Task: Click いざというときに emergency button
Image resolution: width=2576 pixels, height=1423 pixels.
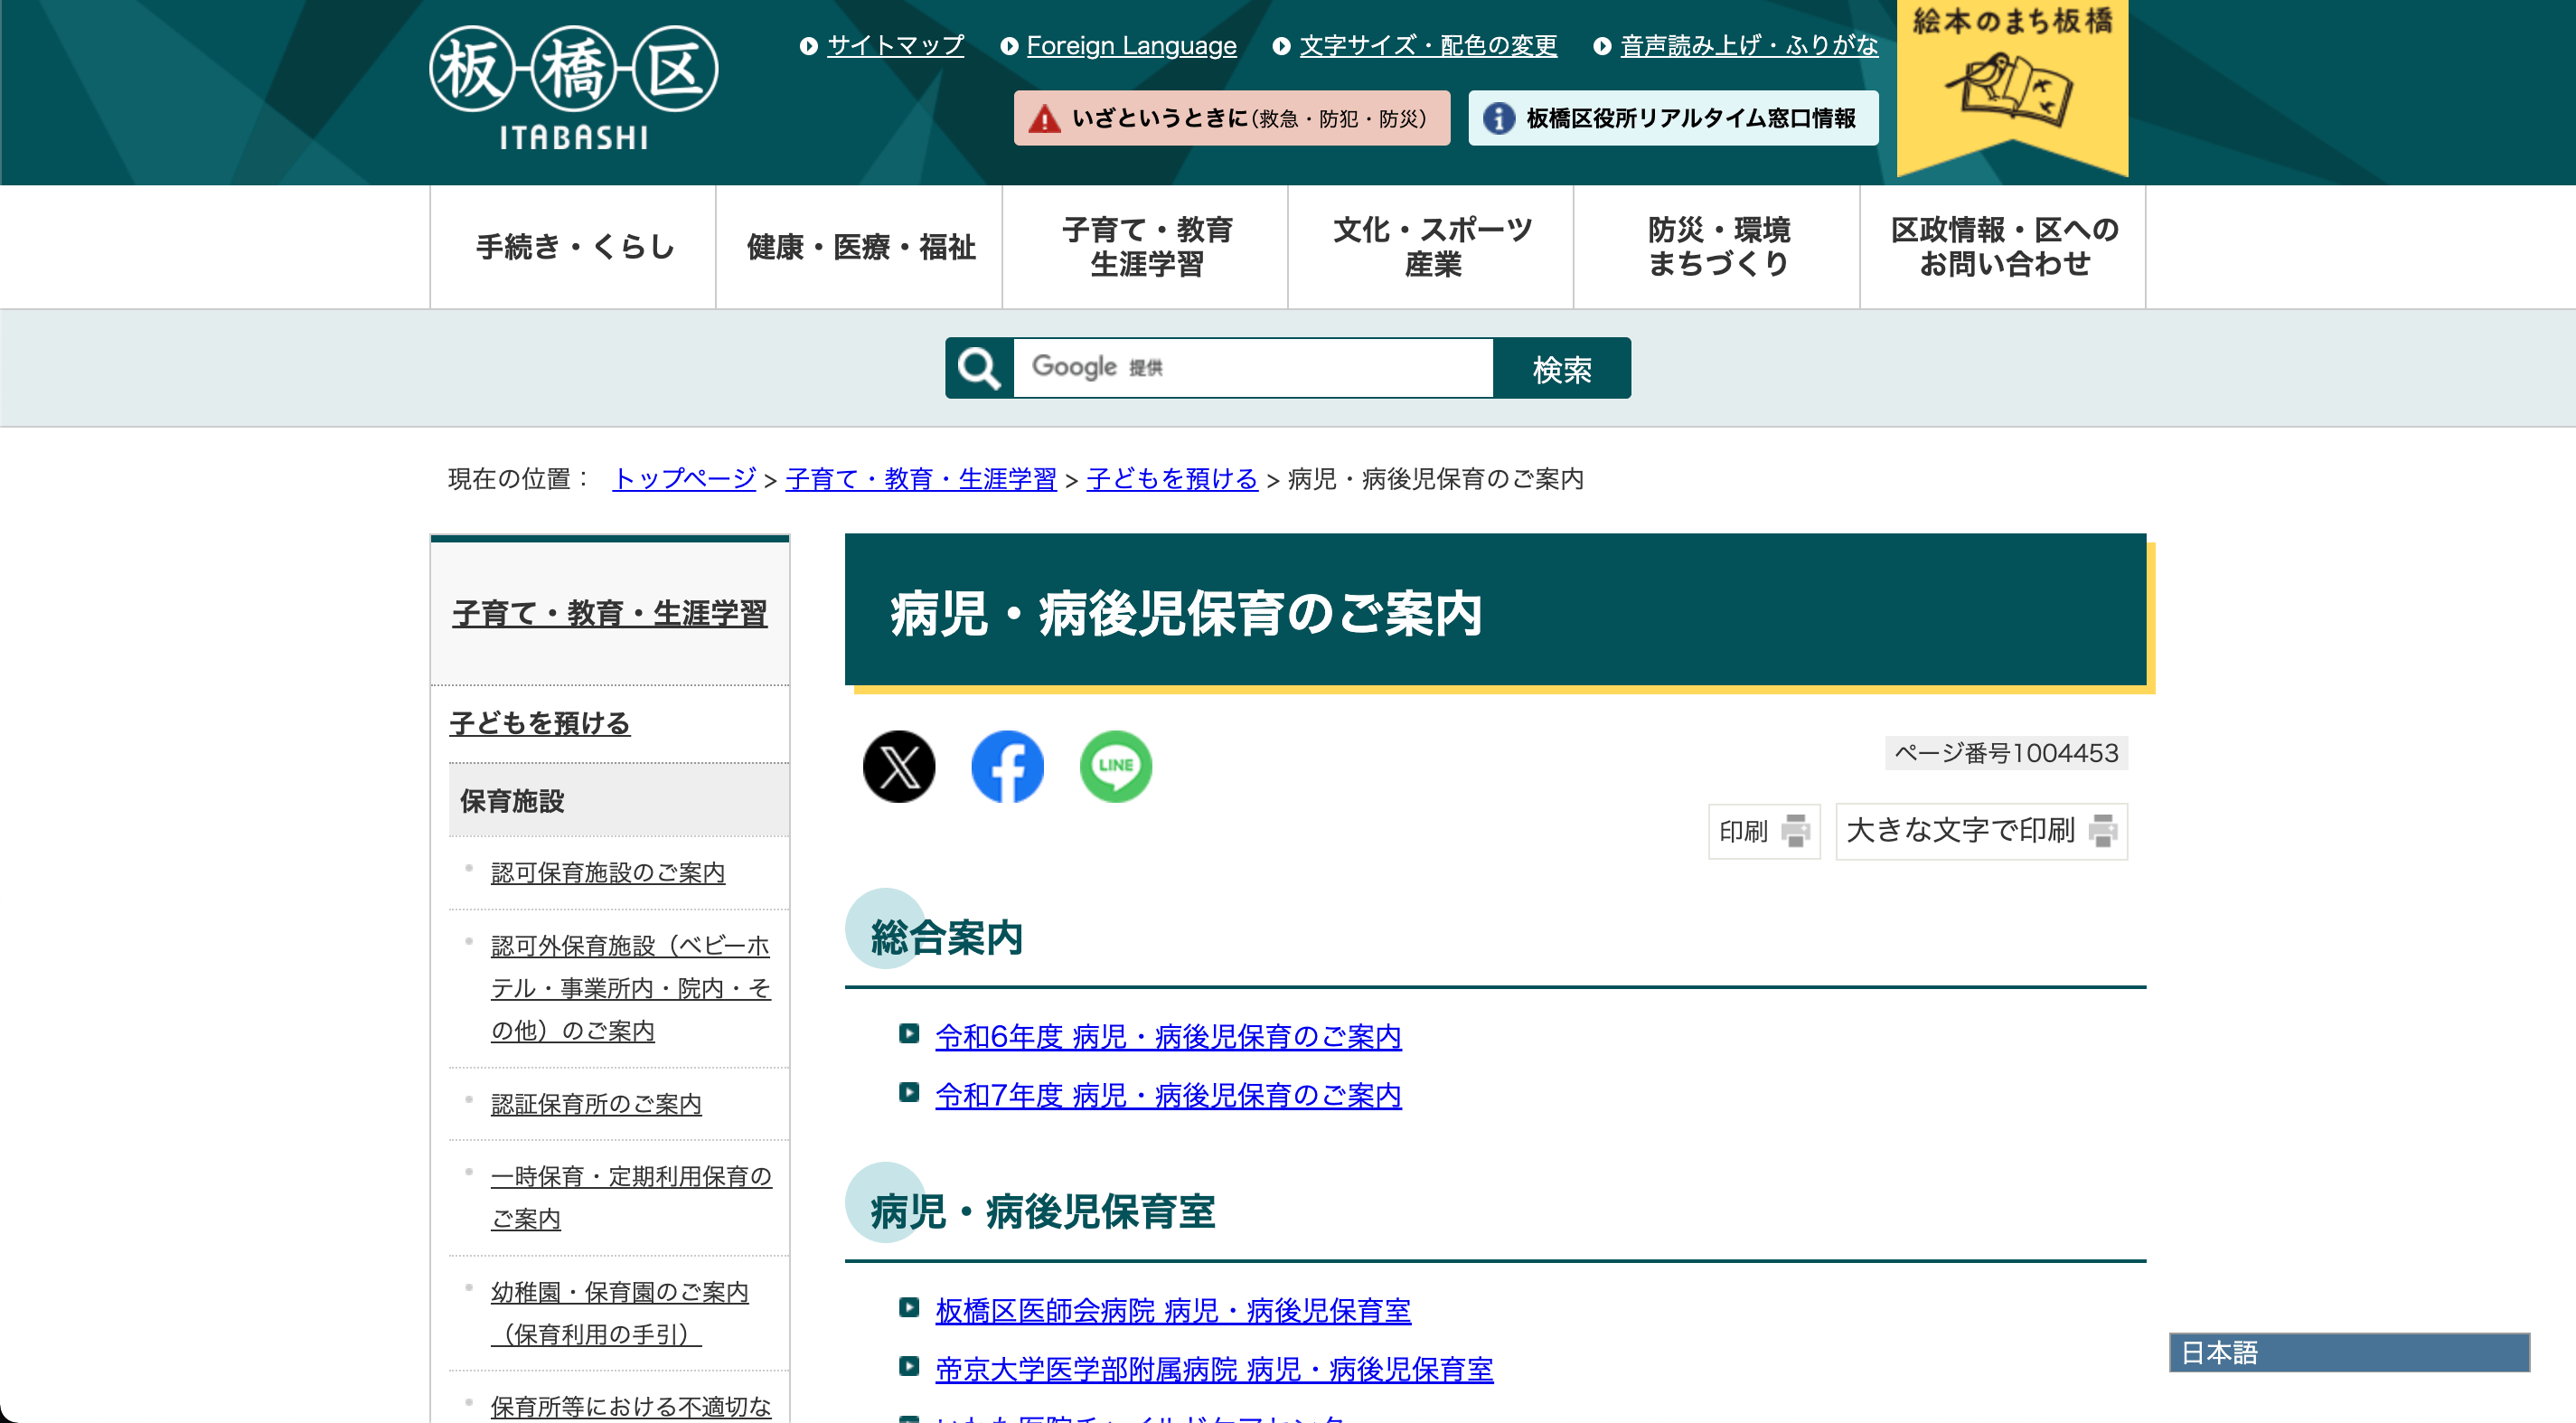Action: (1232, 118)
